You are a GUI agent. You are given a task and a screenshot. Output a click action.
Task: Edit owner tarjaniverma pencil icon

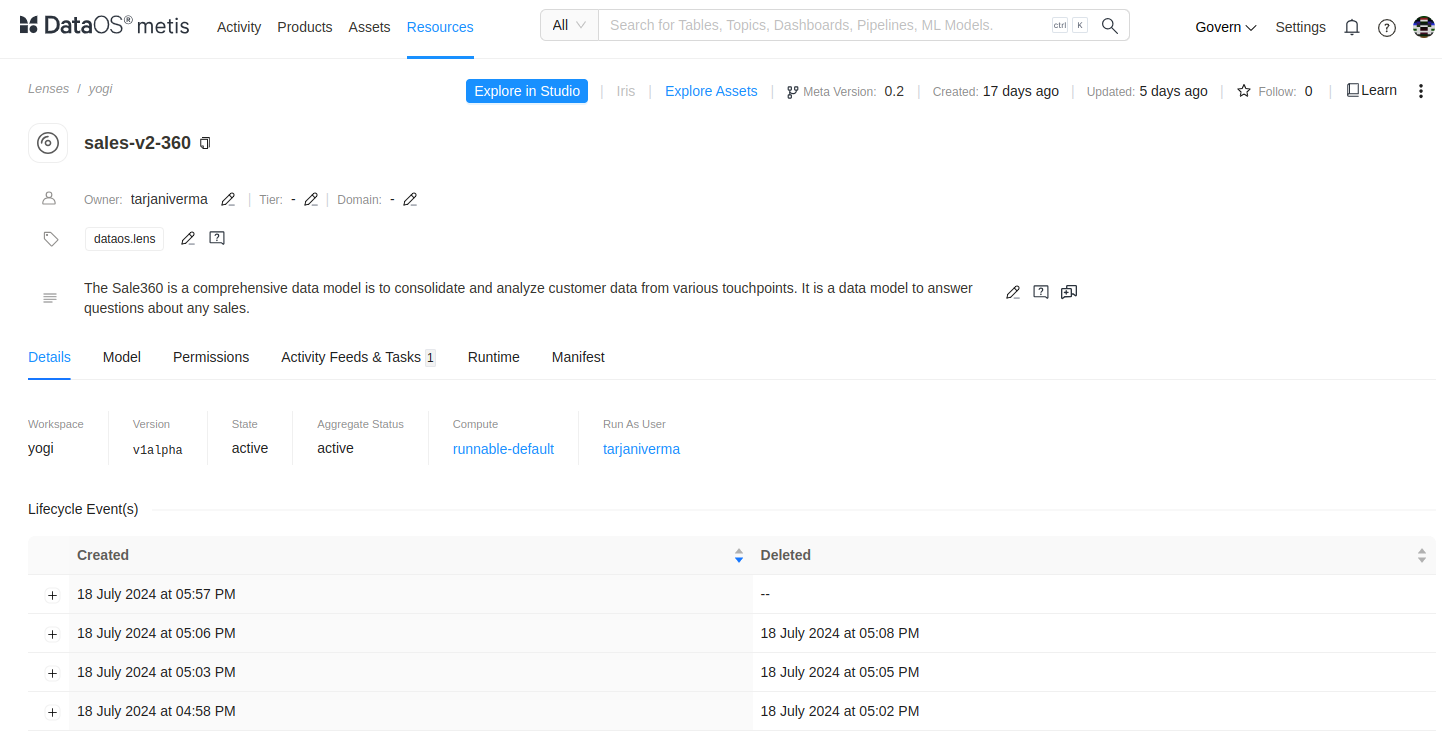click(x=228, y=199)
